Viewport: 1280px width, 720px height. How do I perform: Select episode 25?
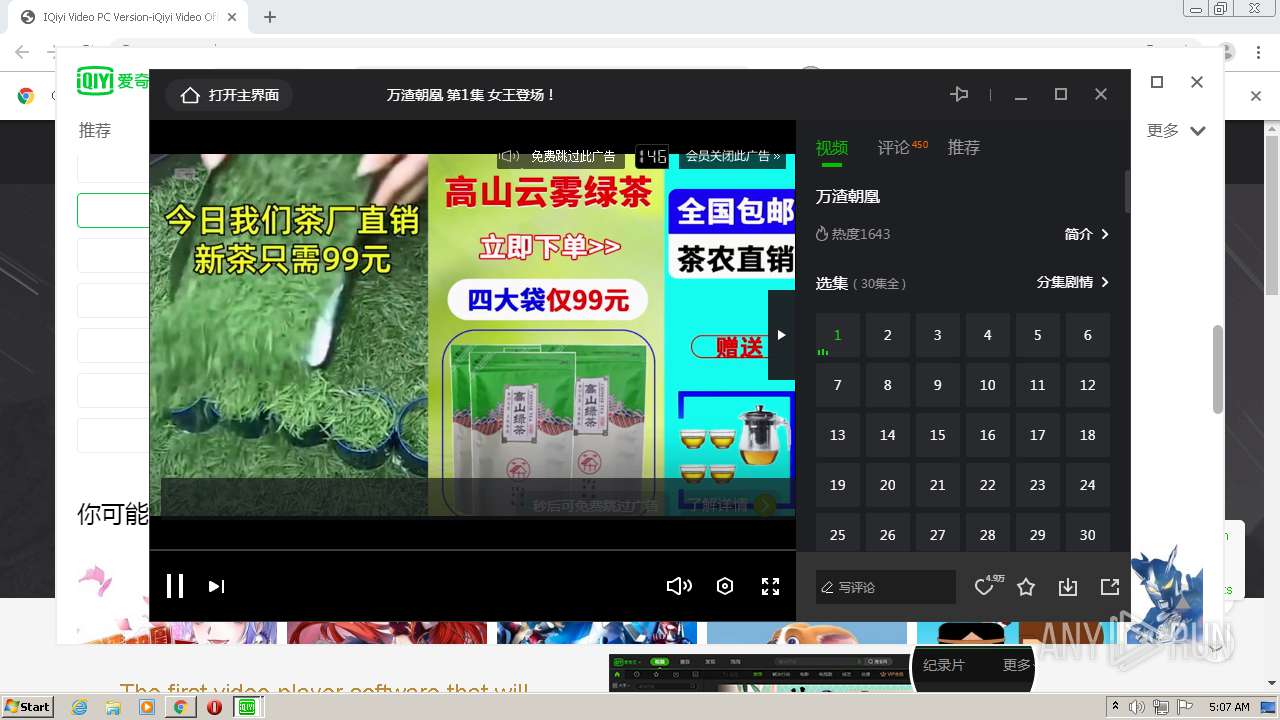pyautogui.click(x=838, y=534)
